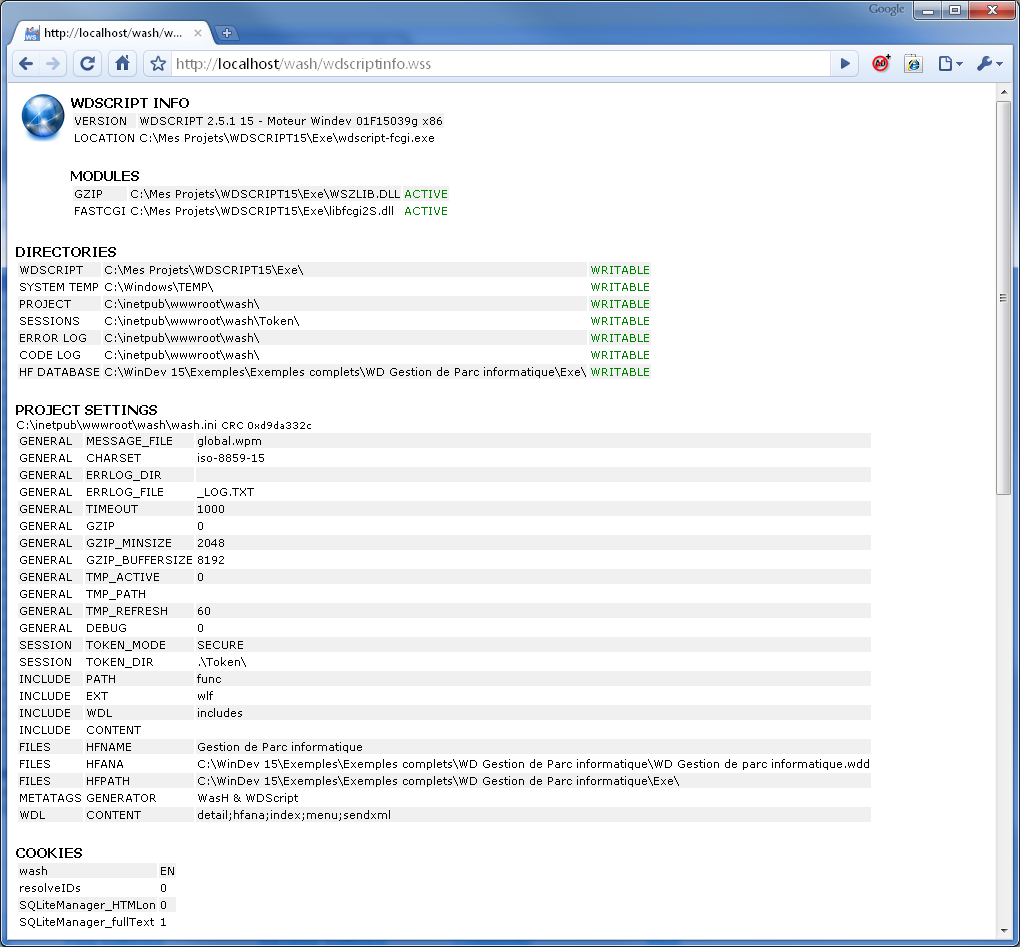Viewport: 1020px width, 947px height.
Task: Click the vertical scrollbar thumb
Action: tap(1004, 298)
